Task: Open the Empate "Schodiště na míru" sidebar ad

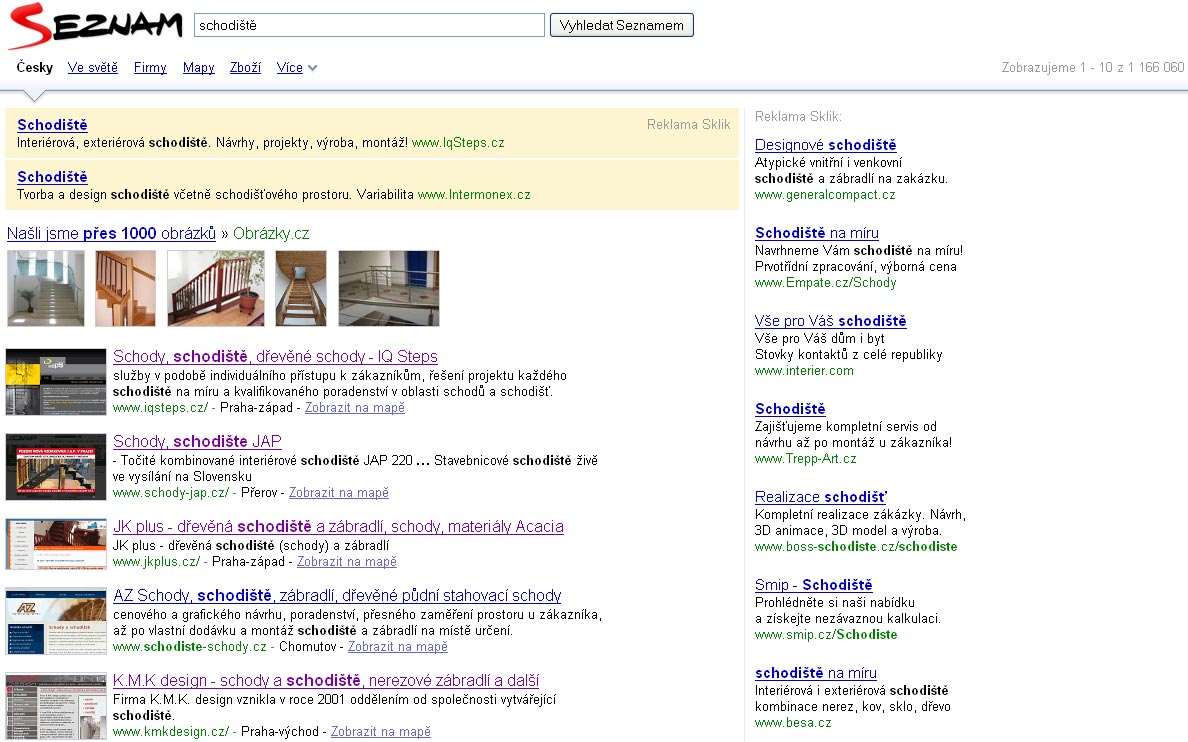Action: click(x=817, y=233)
